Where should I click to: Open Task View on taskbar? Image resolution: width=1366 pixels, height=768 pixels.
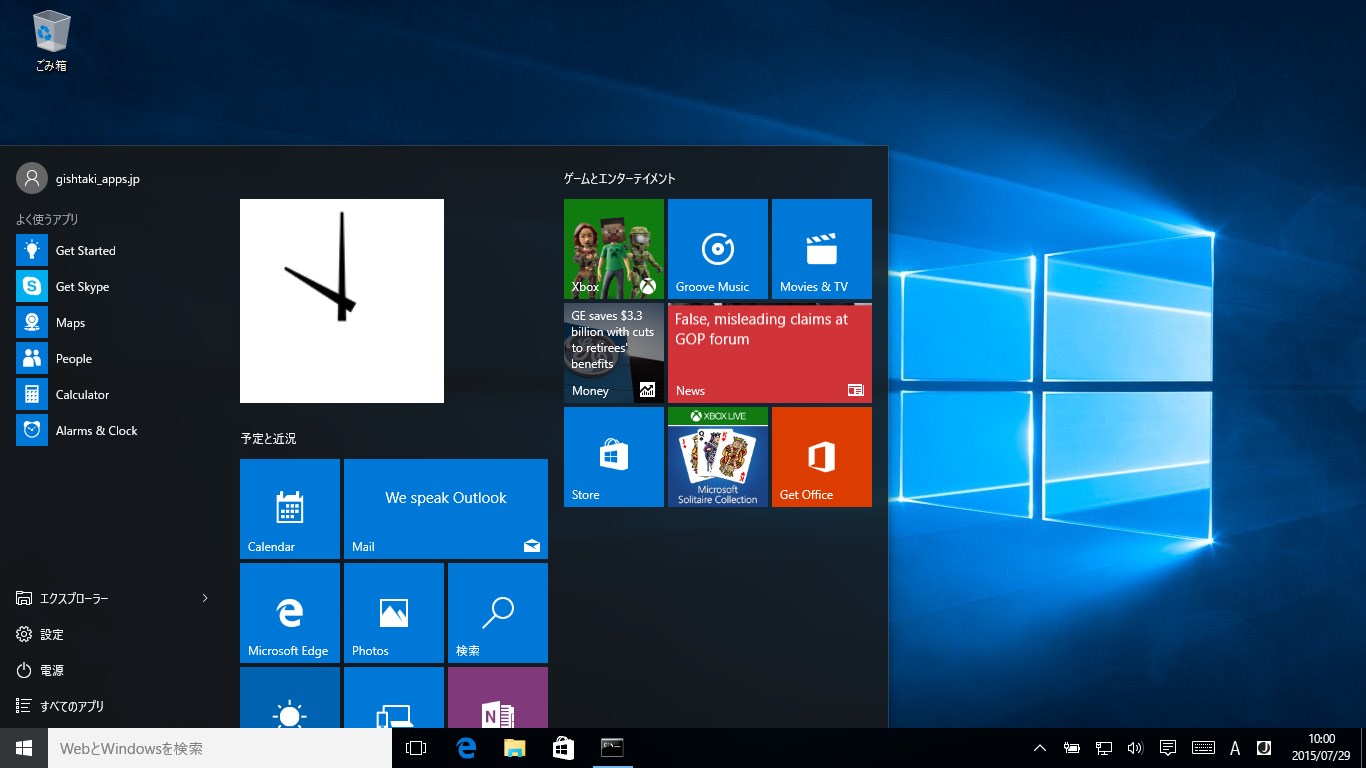(416, 748)
